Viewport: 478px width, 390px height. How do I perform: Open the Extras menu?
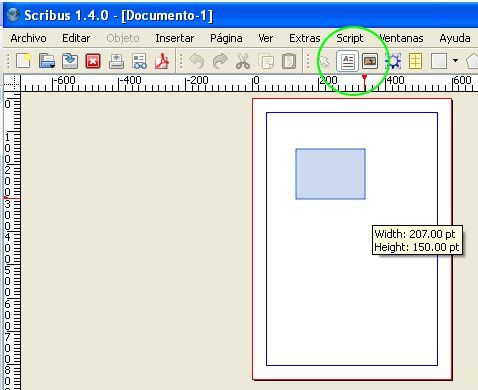pos(305,38)
